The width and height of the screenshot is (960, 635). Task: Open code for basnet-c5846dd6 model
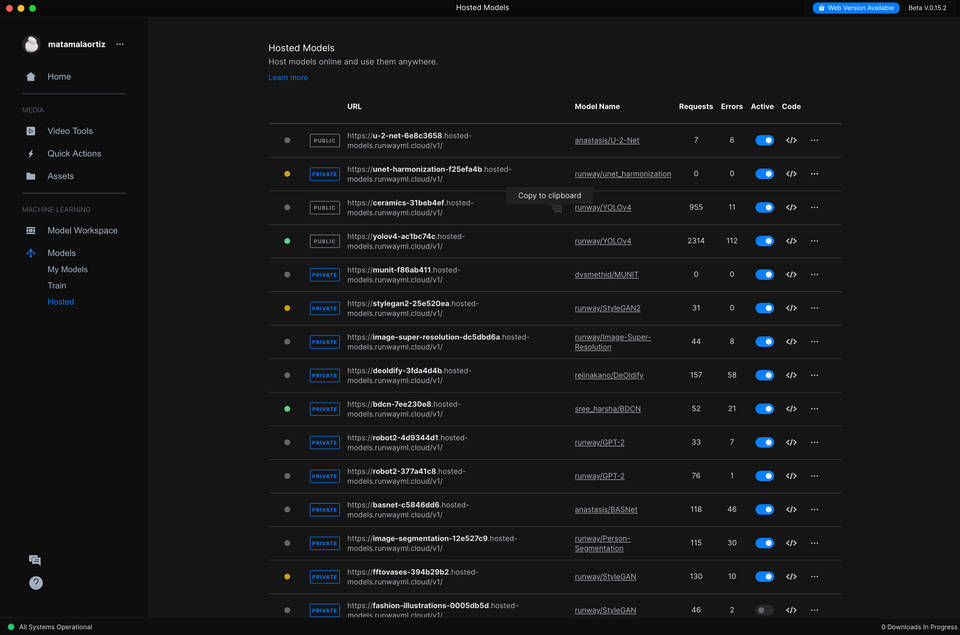click(791, 509)
